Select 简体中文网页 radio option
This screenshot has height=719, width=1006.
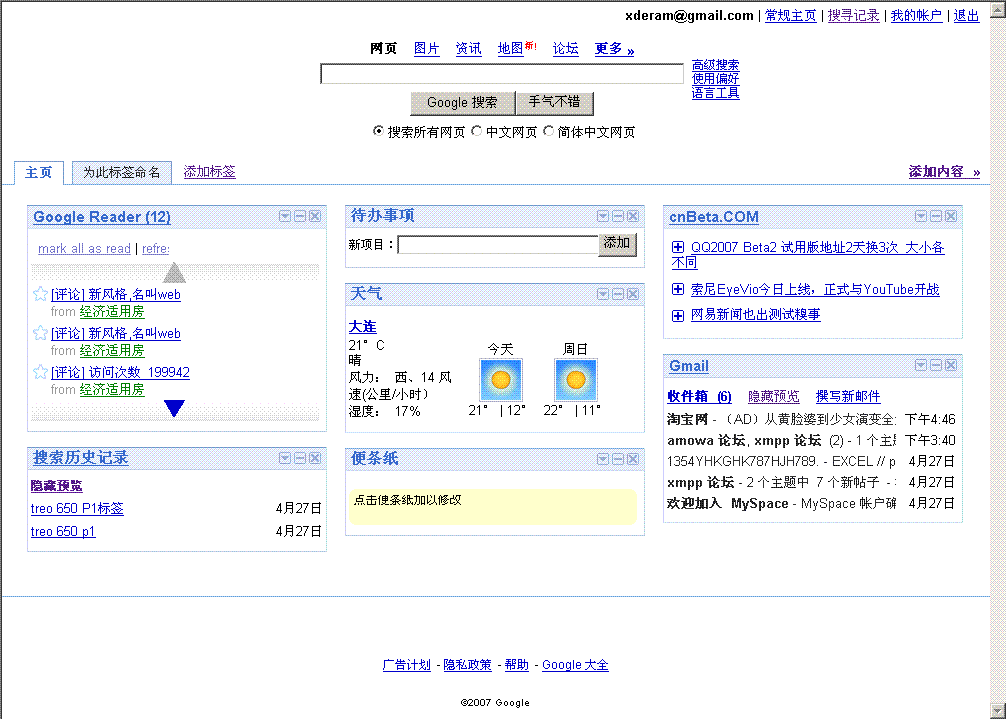pos(549,131)
